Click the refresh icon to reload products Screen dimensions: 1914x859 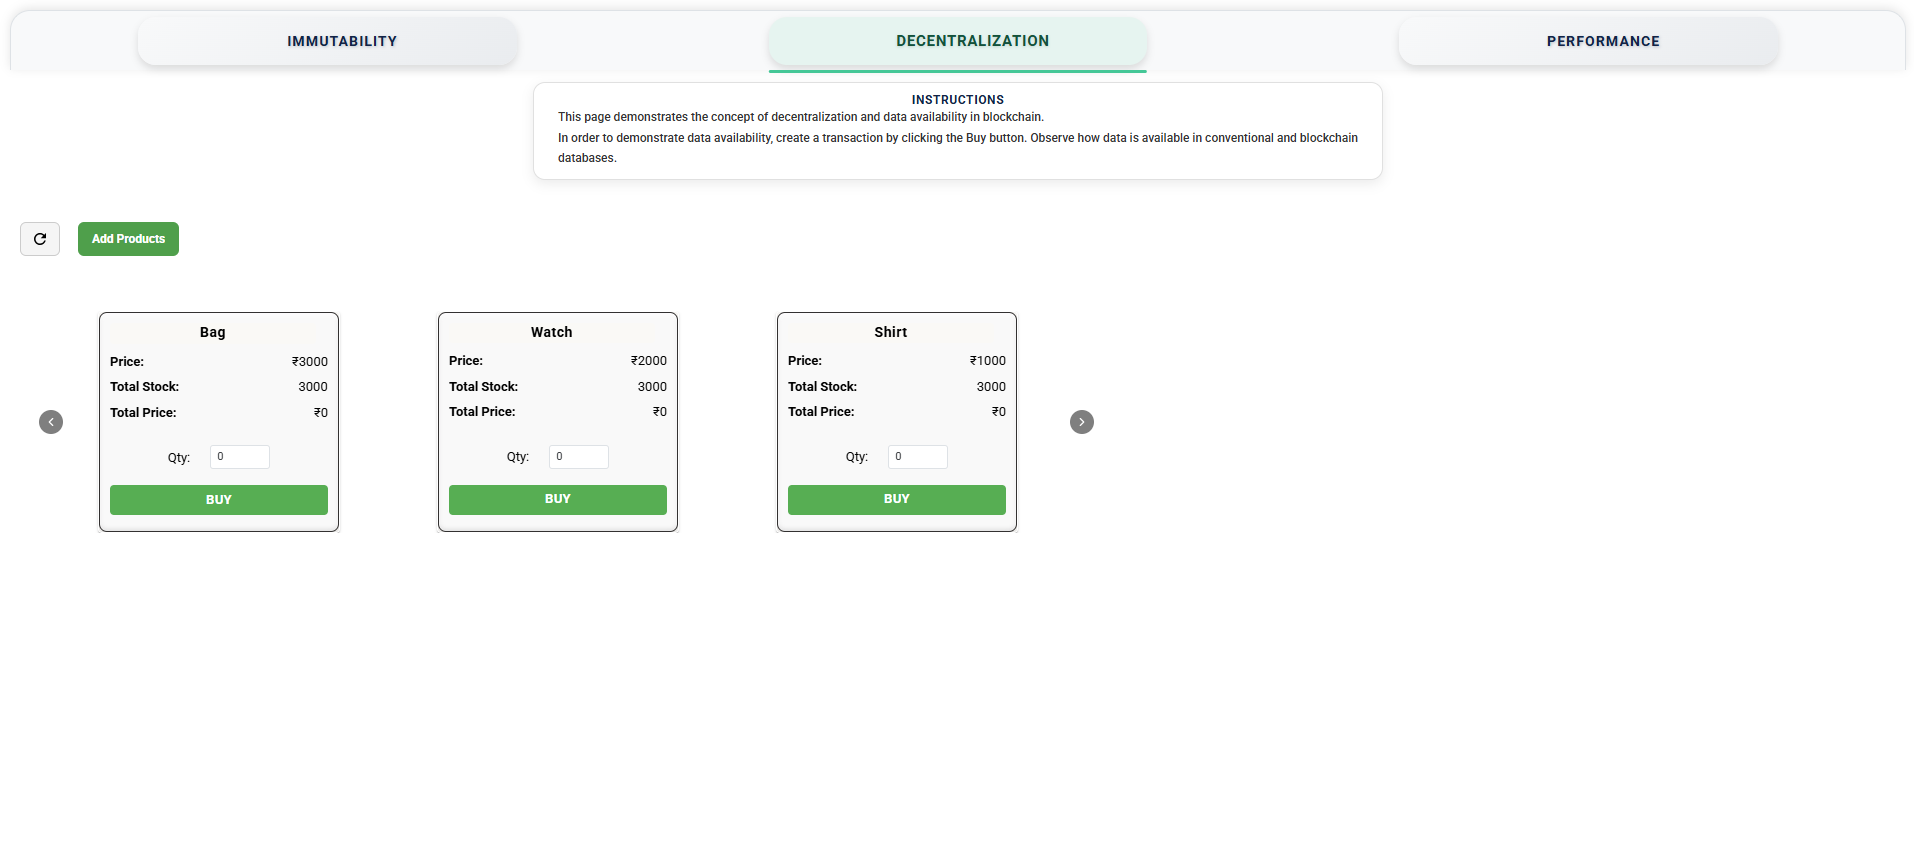click(x=39, y=239)
